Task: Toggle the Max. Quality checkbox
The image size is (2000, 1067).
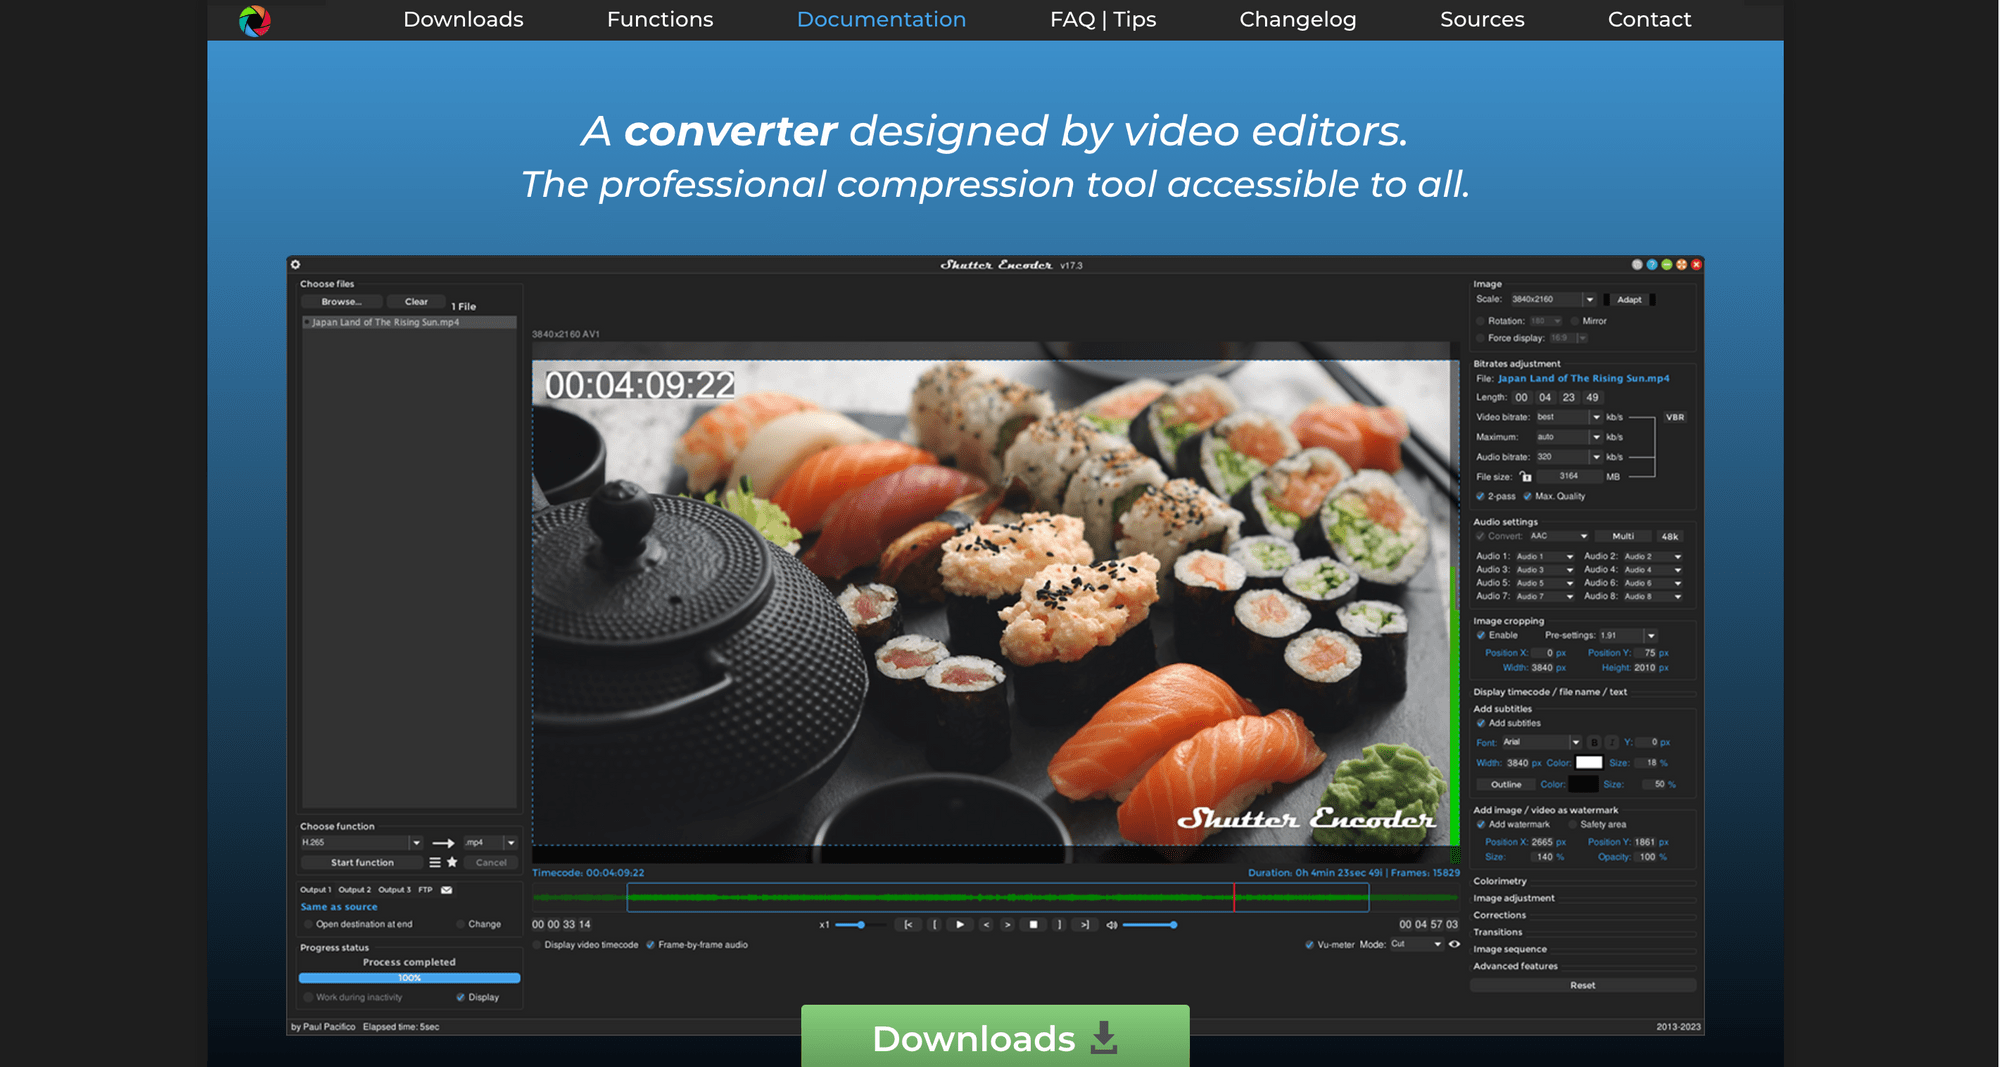Action: [x=1527, y=496]
